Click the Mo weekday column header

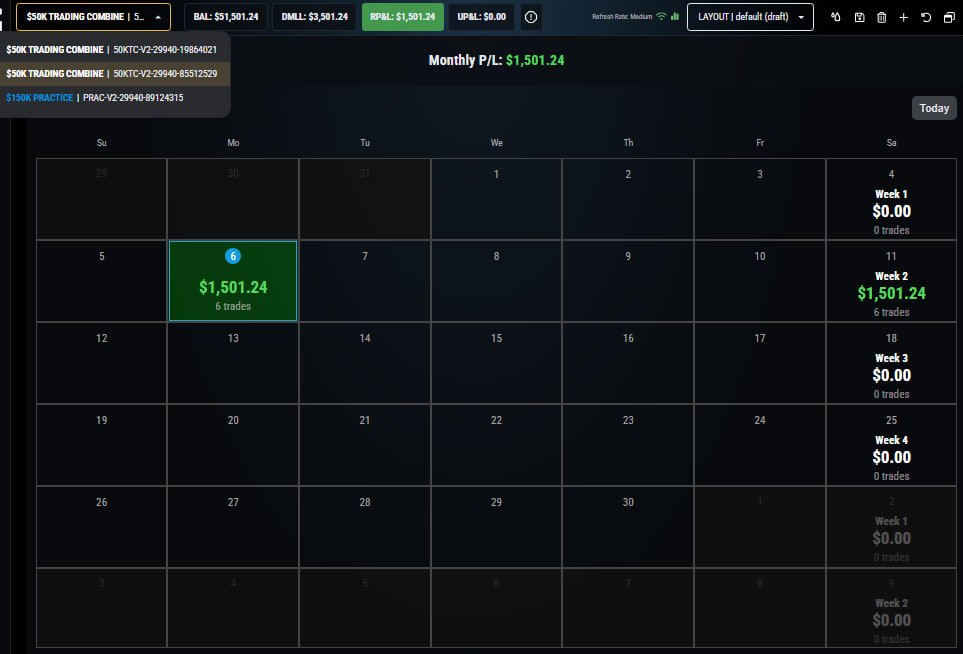233,142
